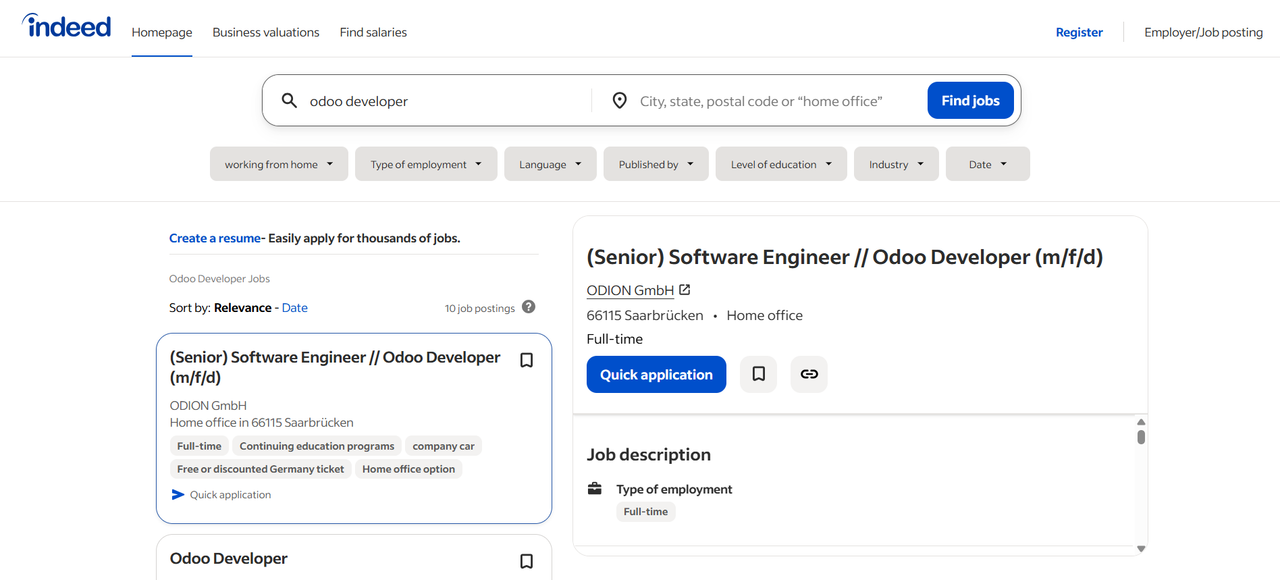This screenshot has height=580, width=1280.
Task: Click Full-time chip under Job description
Action: [646, 511]
